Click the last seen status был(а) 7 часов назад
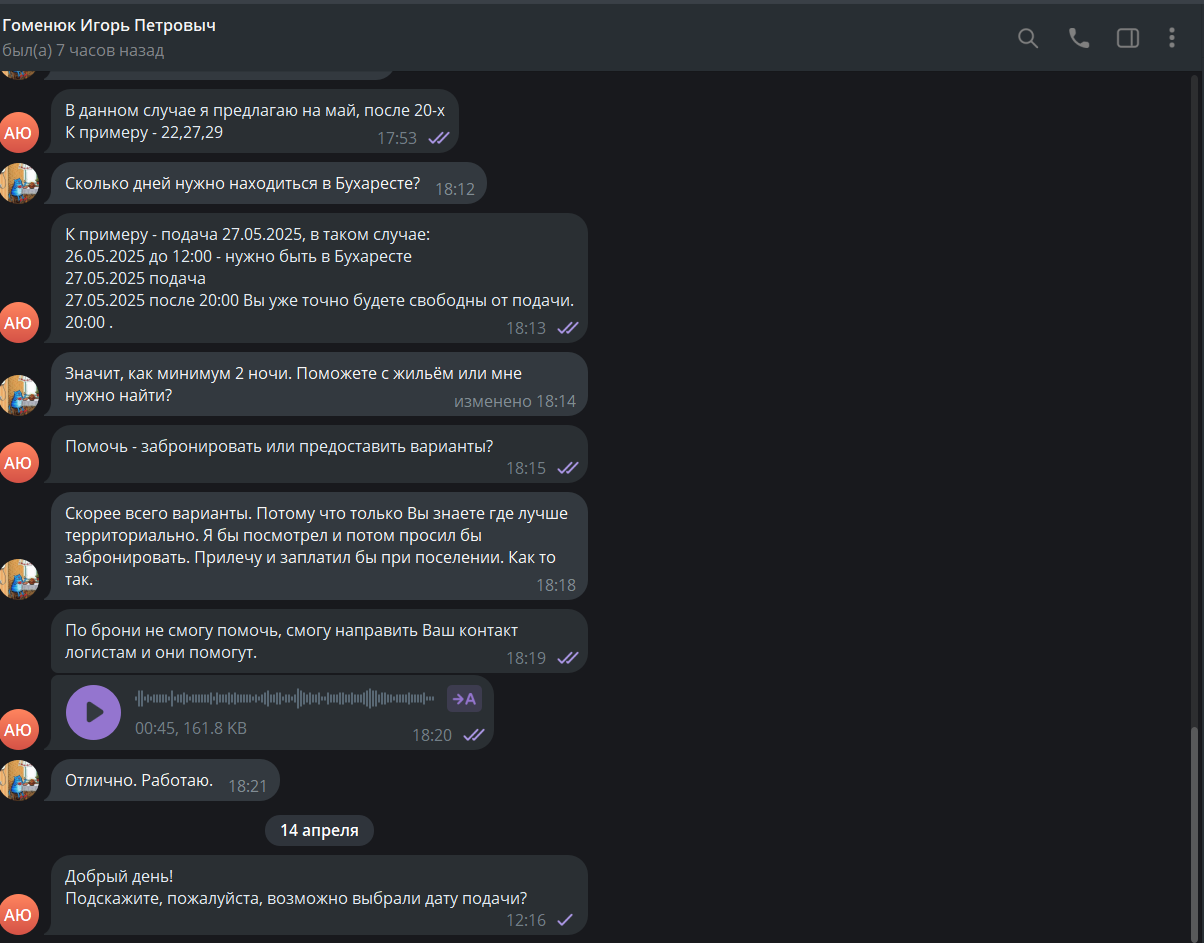 (83, 50)
